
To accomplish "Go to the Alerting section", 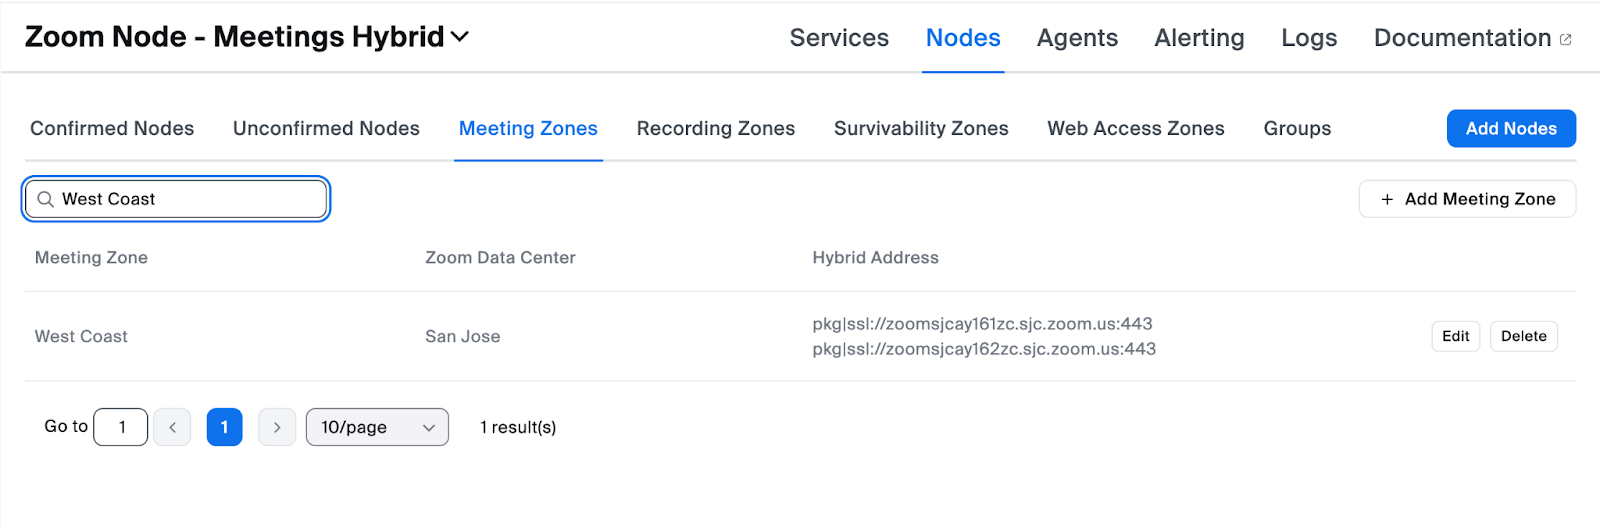I will pos(1199,38).
